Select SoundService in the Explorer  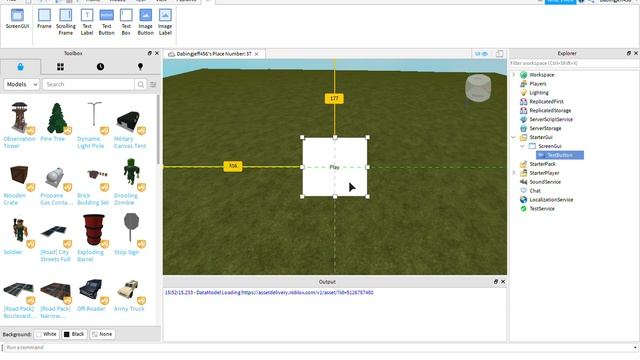tap(545, 182)
